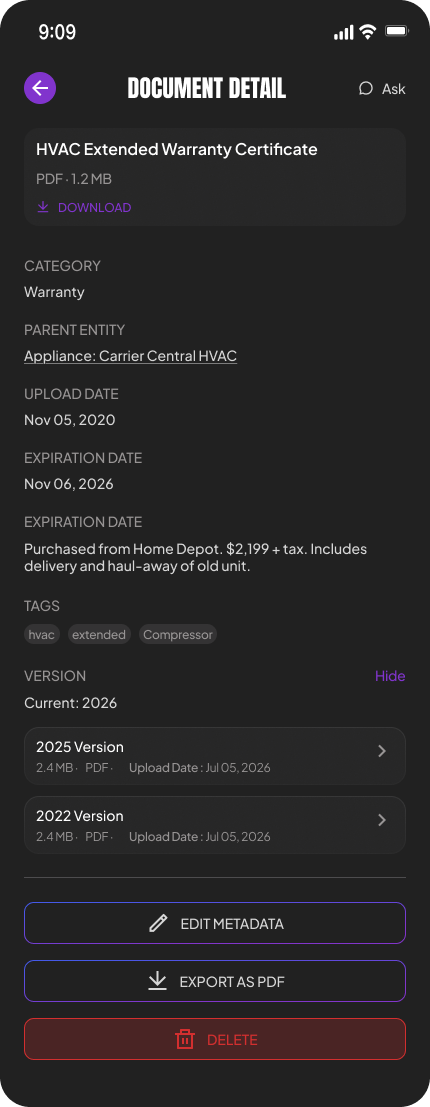The width and height of the screenshot is (430, 1107).
Task: Select the hvac tag chip
Action: pyautogui.click(x=41, y=635)
